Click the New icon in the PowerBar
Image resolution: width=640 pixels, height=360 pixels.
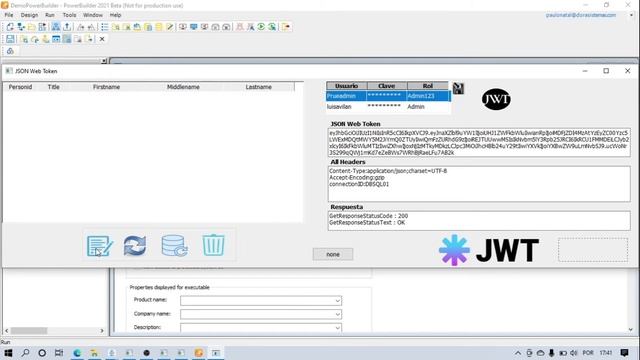pyautogui.click(x=10, y=27)
